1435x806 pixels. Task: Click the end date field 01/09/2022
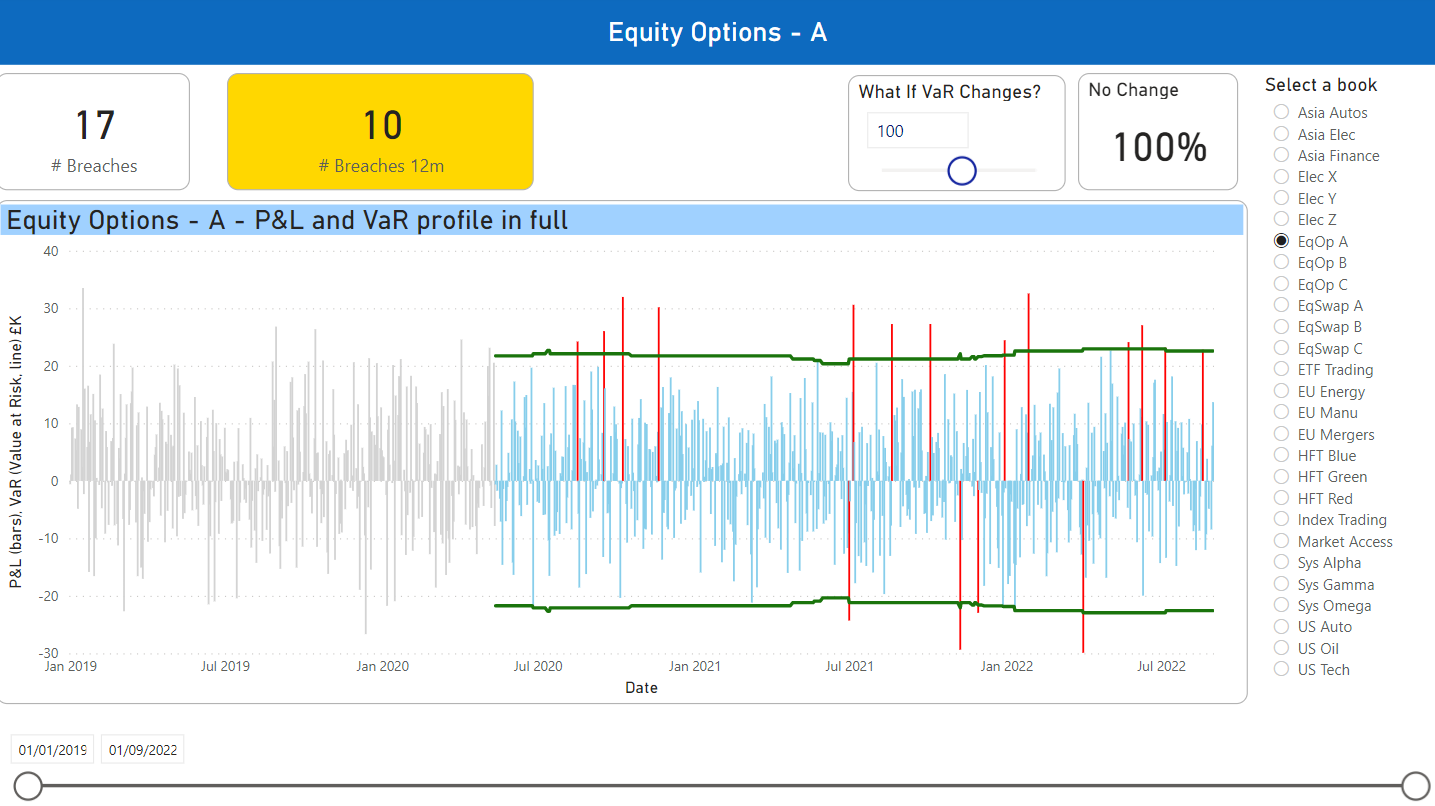pos(142,750)
